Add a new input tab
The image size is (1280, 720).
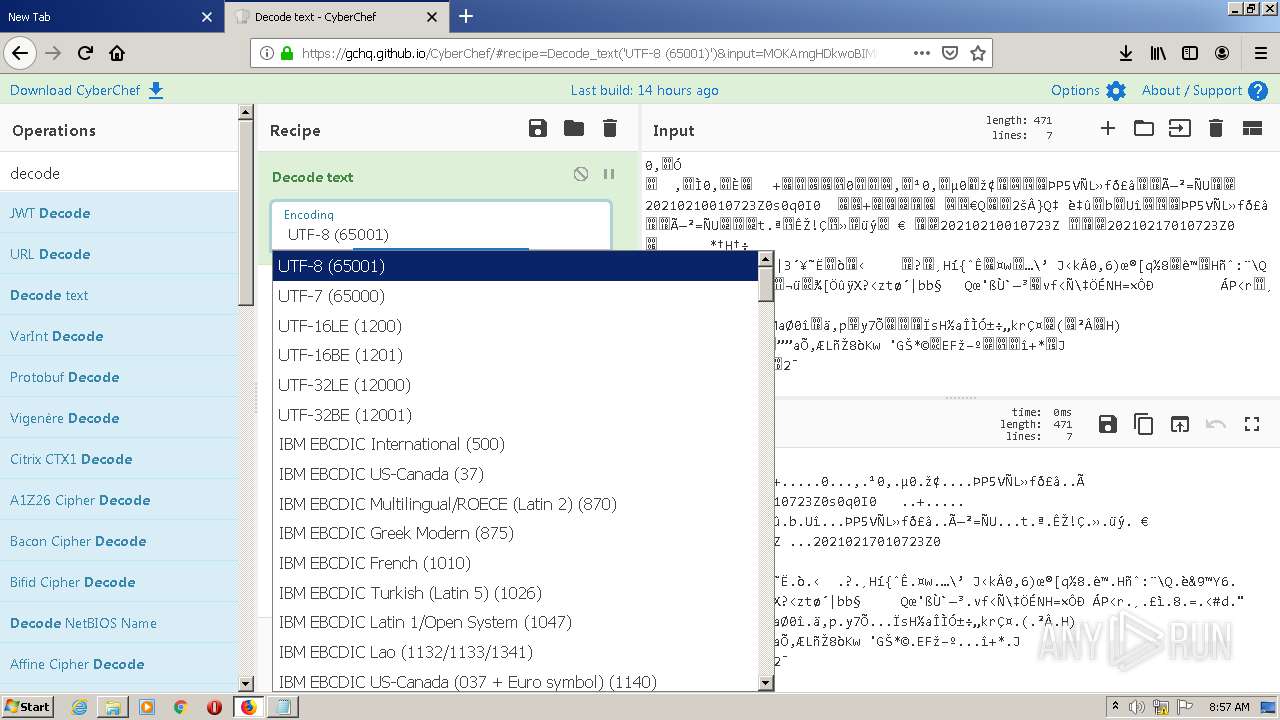click(1108, 128)
